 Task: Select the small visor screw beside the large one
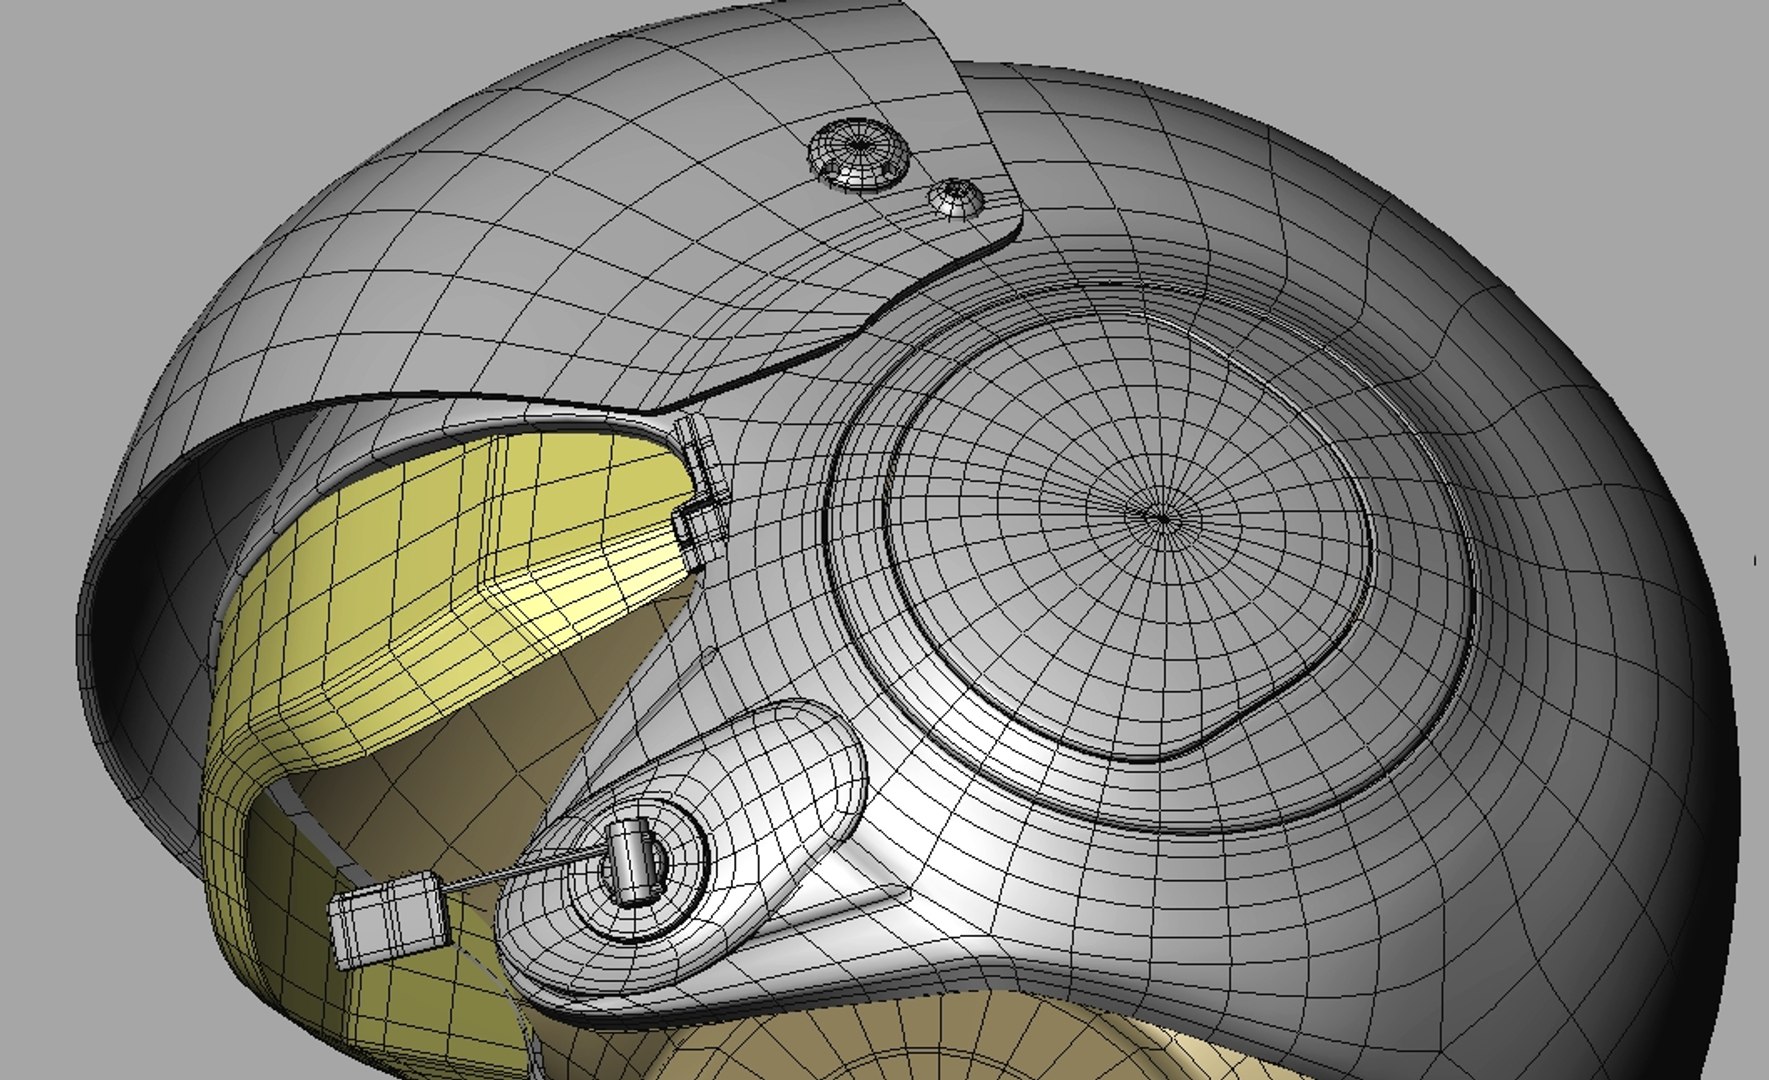click(957, 196)
